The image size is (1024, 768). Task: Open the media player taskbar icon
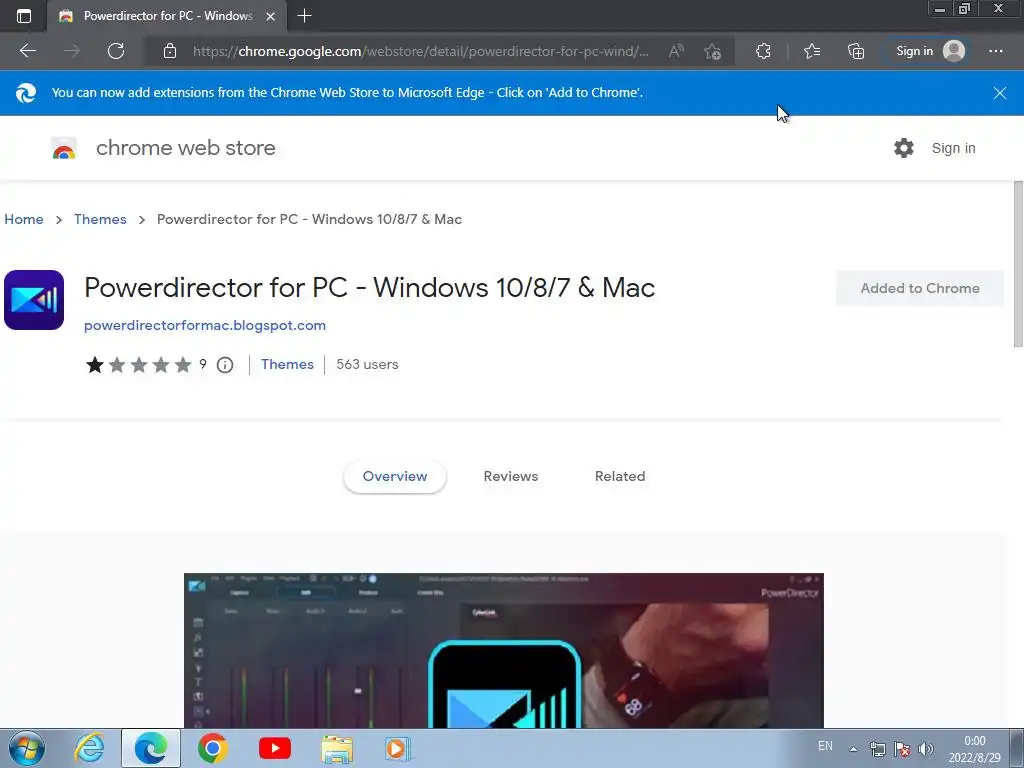point(398,748)
